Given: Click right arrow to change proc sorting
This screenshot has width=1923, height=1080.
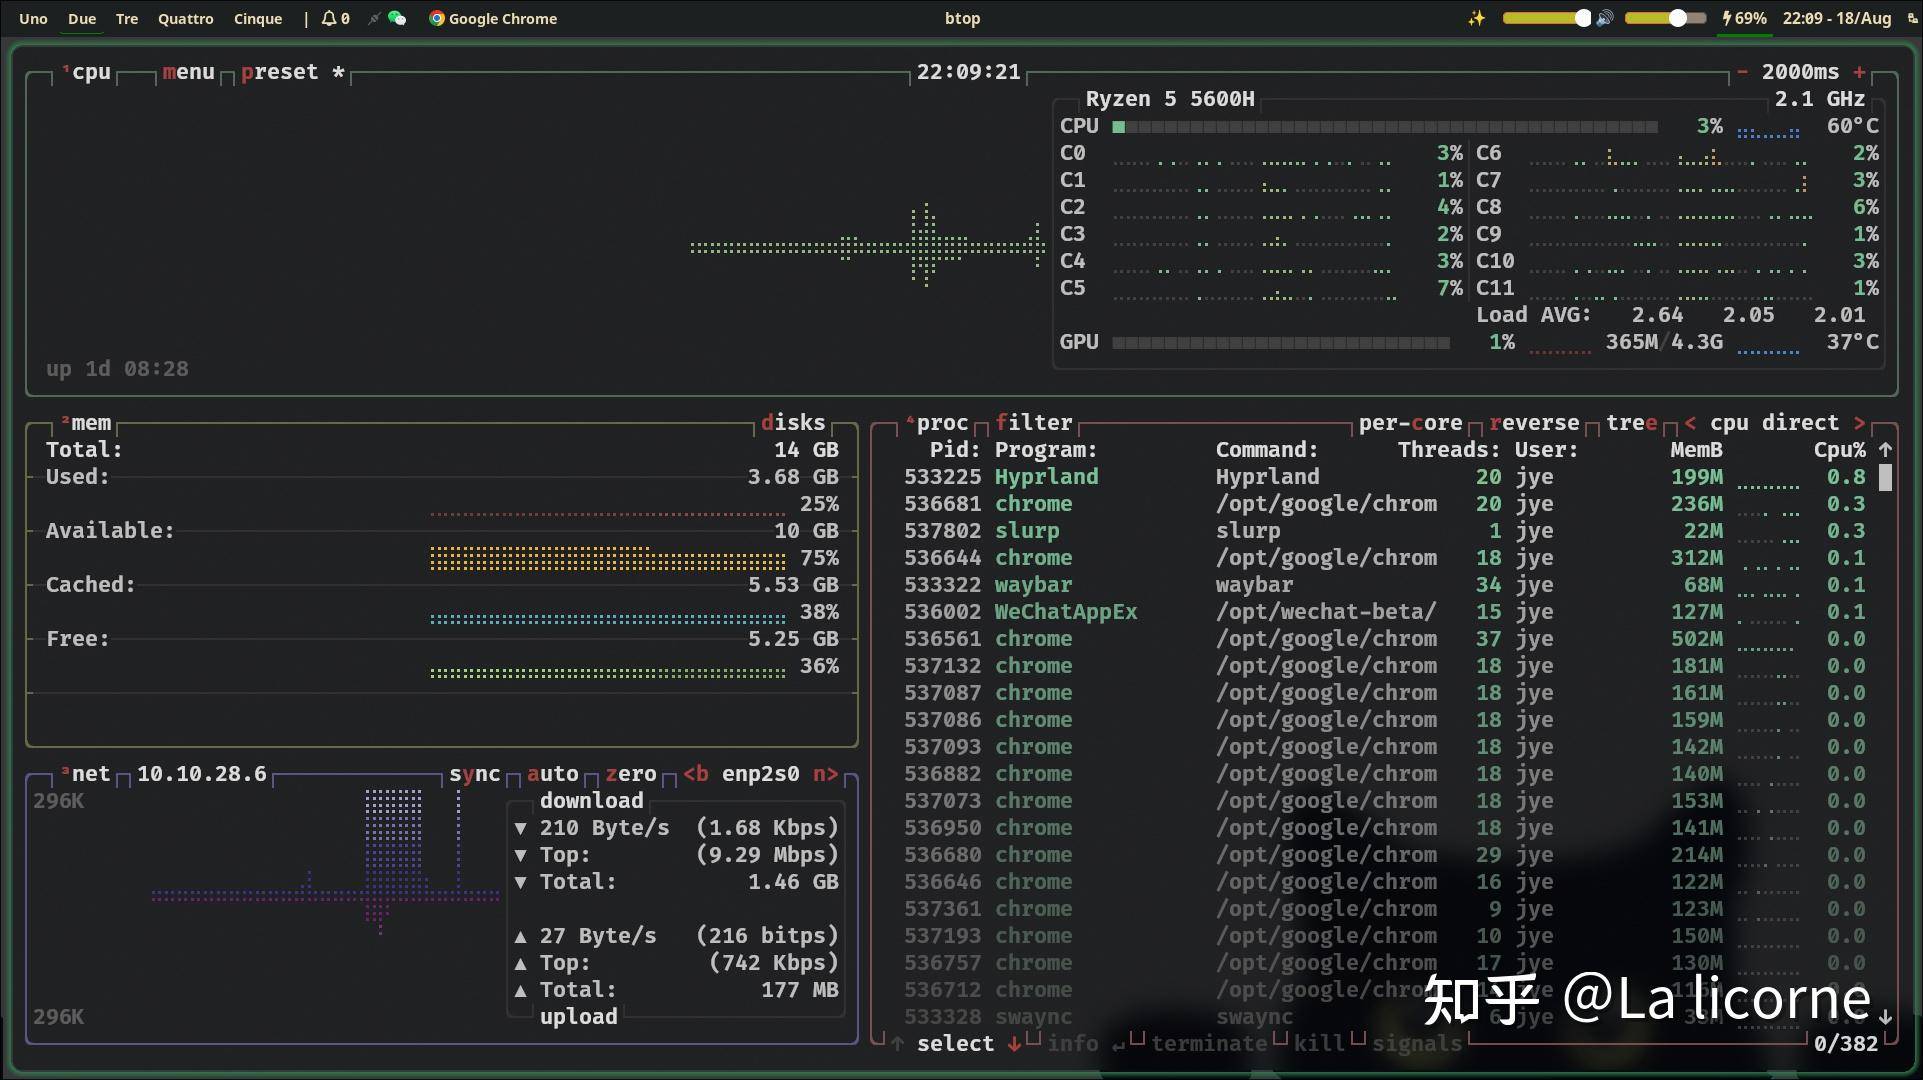Looking at the screenshot, I should (1859, 423).
